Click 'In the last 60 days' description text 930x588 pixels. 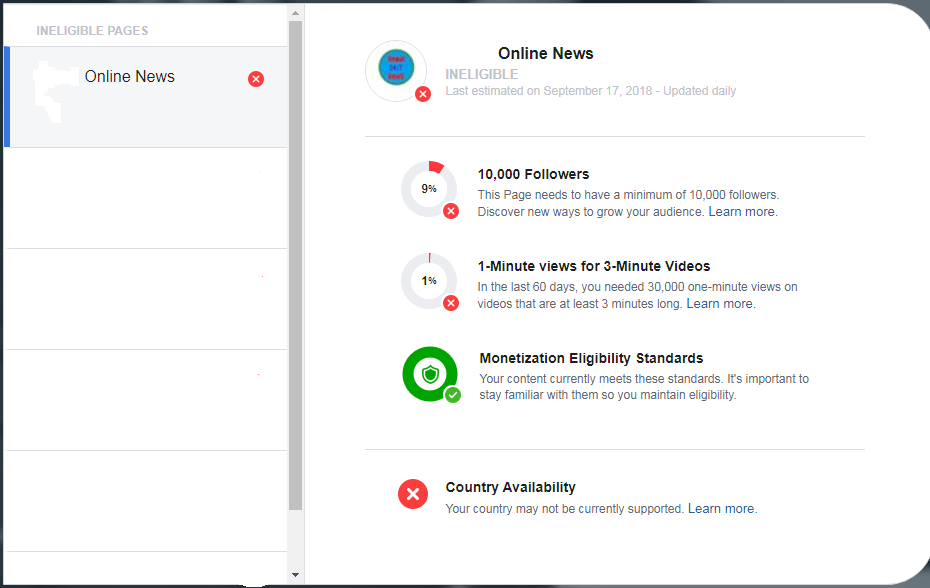[x=638, y=295]
